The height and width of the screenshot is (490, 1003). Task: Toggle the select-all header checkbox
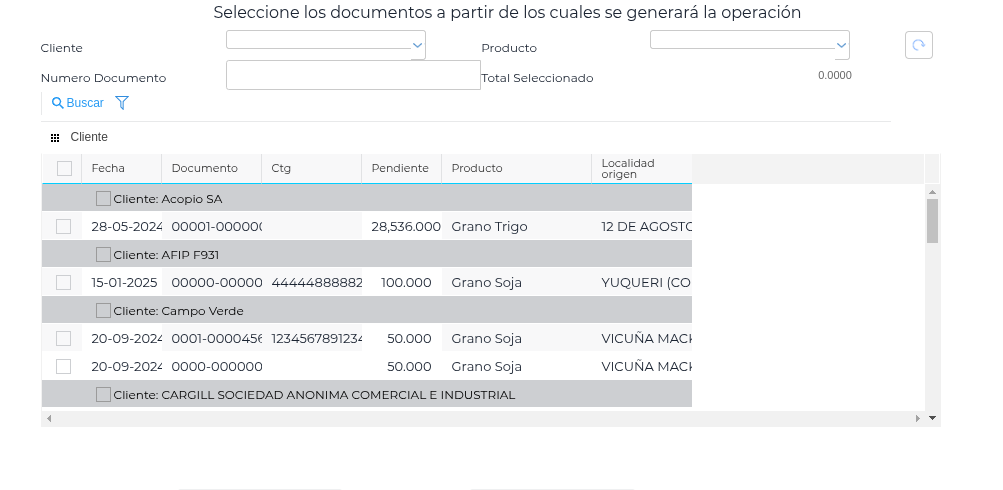point(64,168)
